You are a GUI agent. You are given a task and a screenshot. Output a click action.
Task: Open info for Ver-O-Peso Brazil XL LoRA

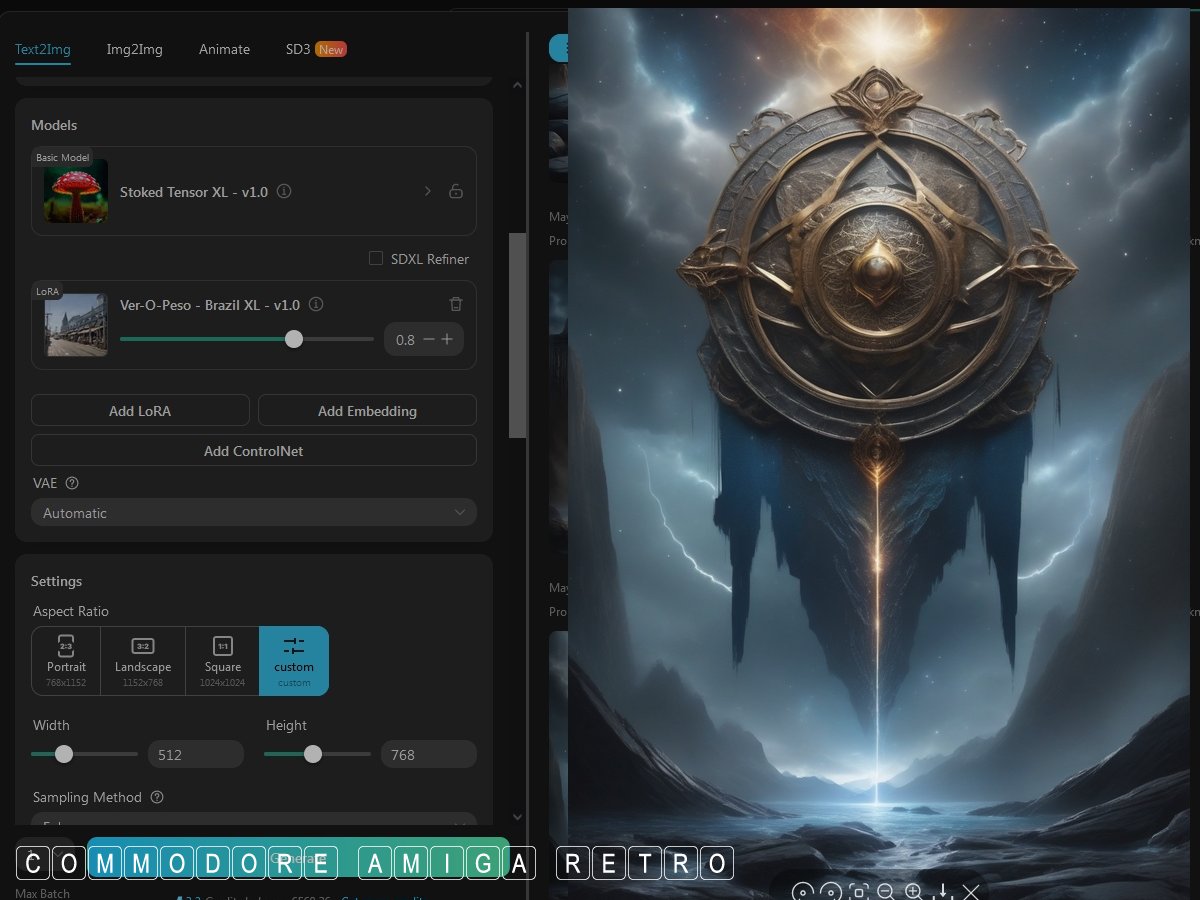pos(316,304)
